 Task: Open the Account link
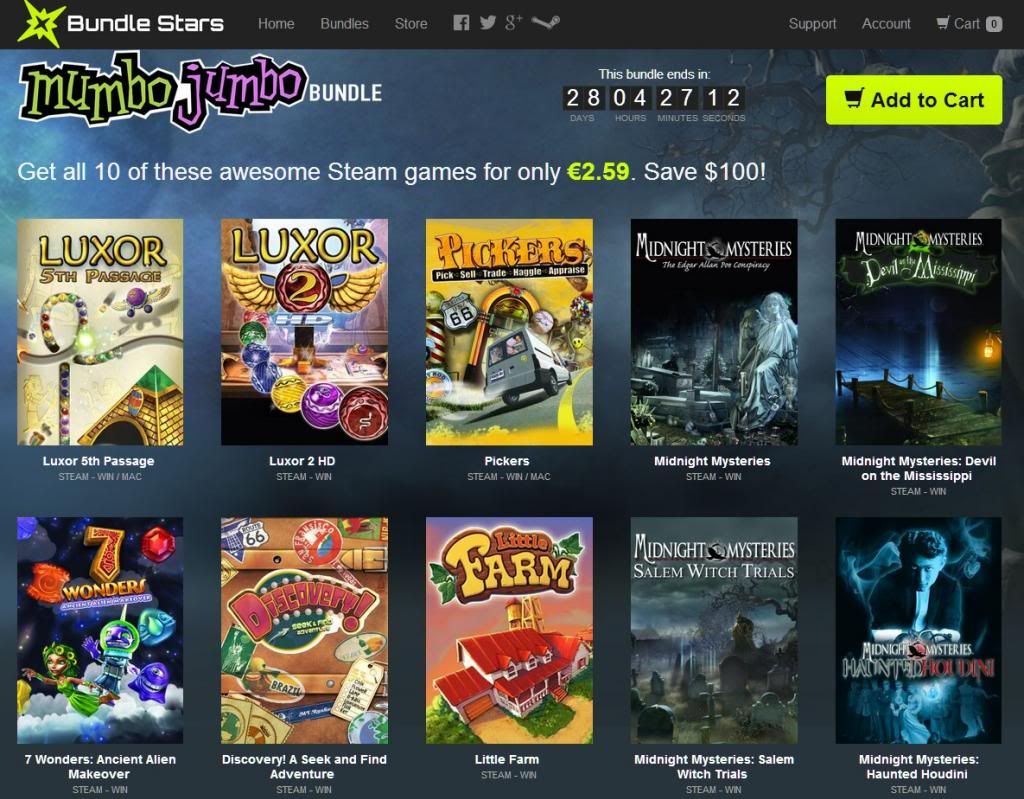pos(886,24)
